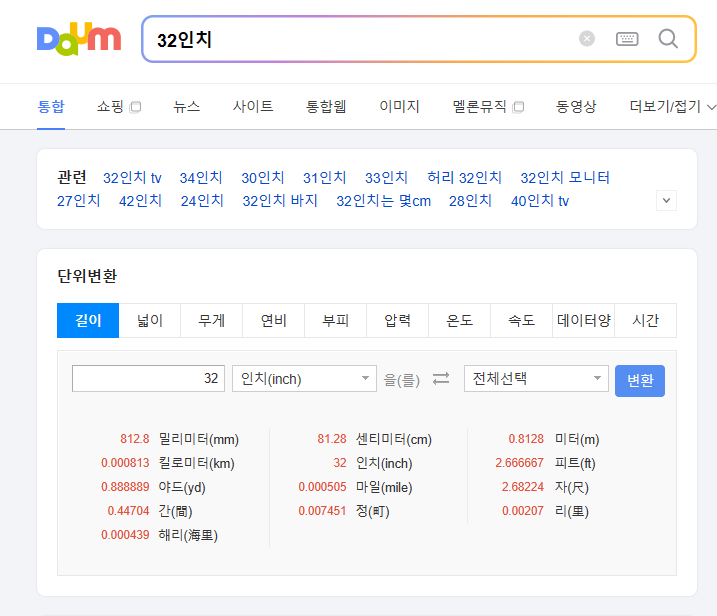Clear the search box text

(x=587, y=39)
